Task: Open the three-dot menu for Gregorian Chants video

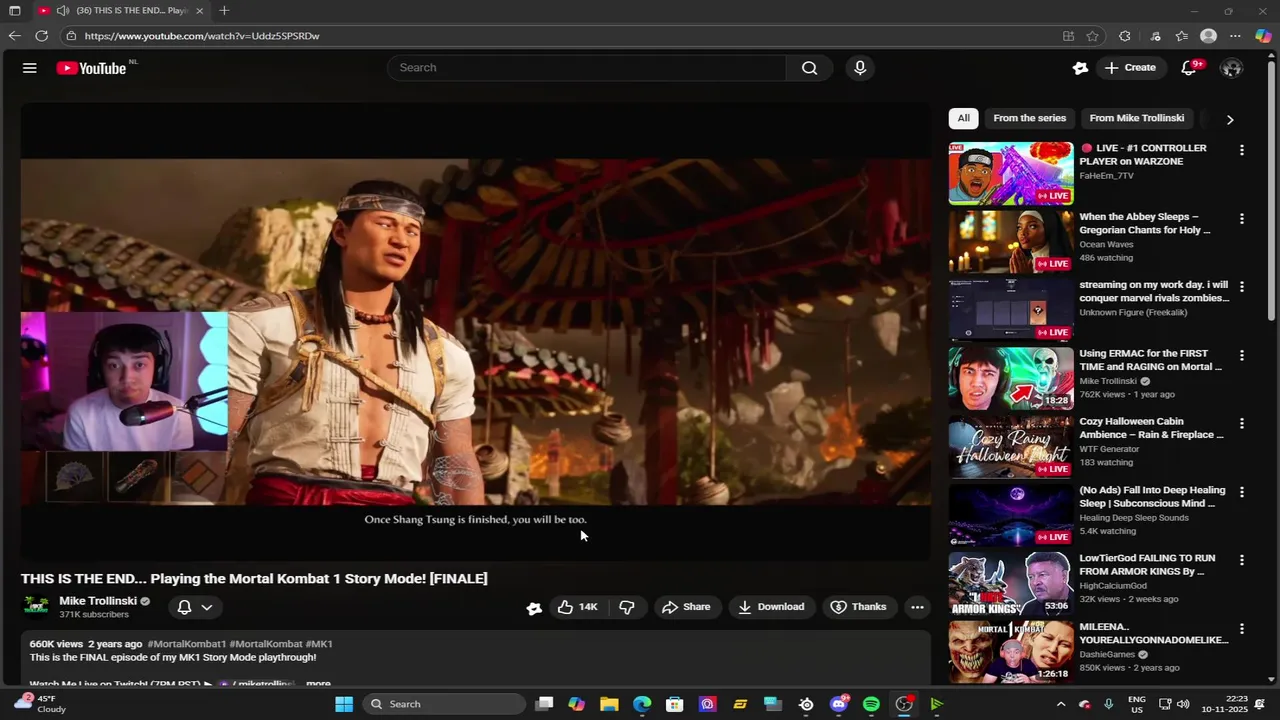Action: click(1242, 218)
